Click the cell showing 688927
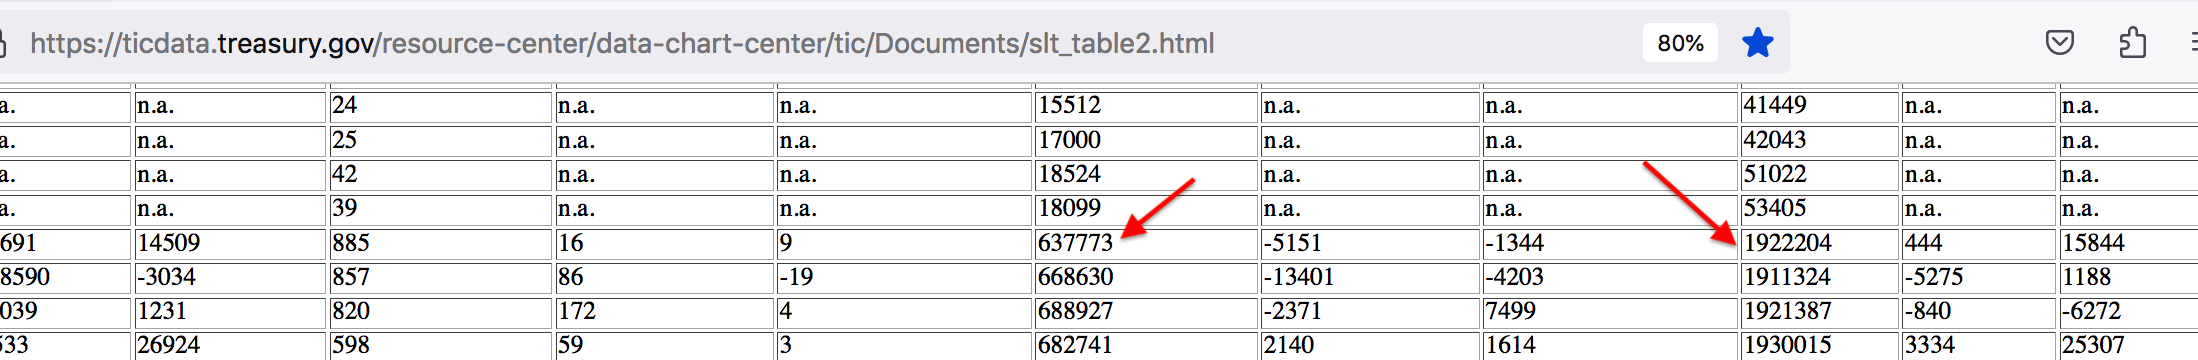Screen dimensions: 2198x360 [x=1145, y=311]
